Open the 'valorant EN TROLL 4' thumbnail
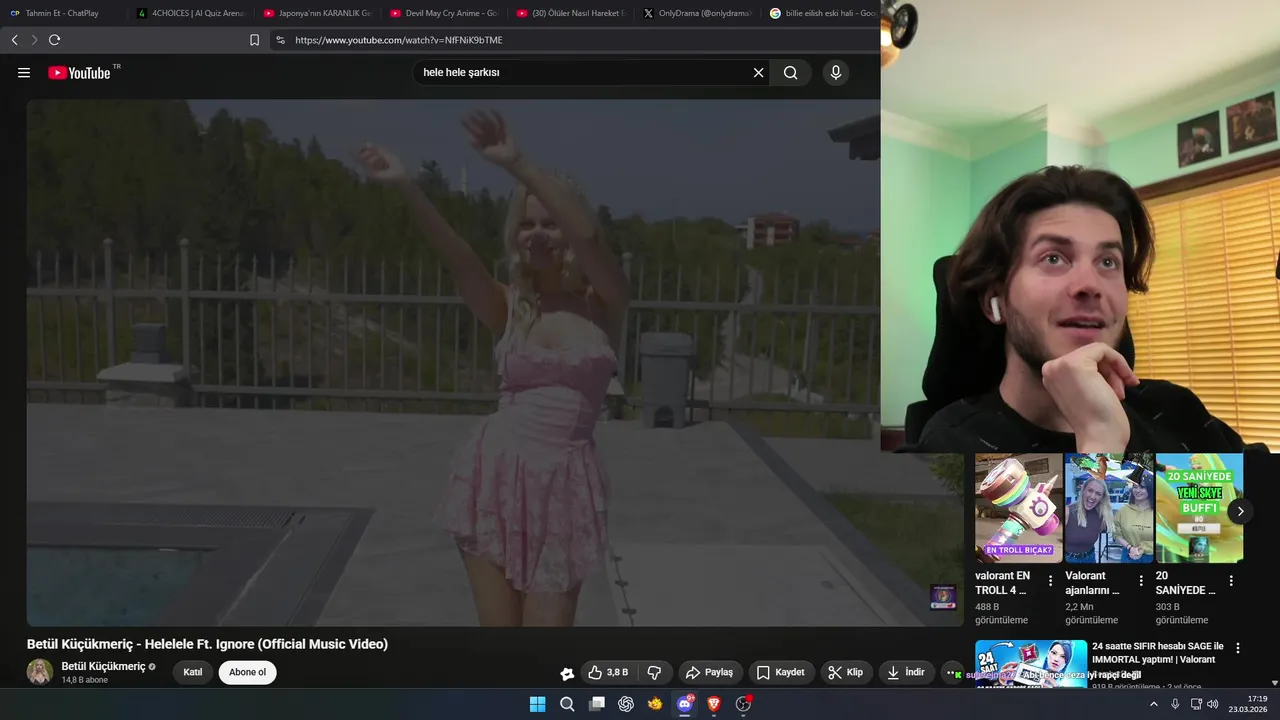Image resolution: width=1280 pixels, height=720 pixels. point(1019,508)
